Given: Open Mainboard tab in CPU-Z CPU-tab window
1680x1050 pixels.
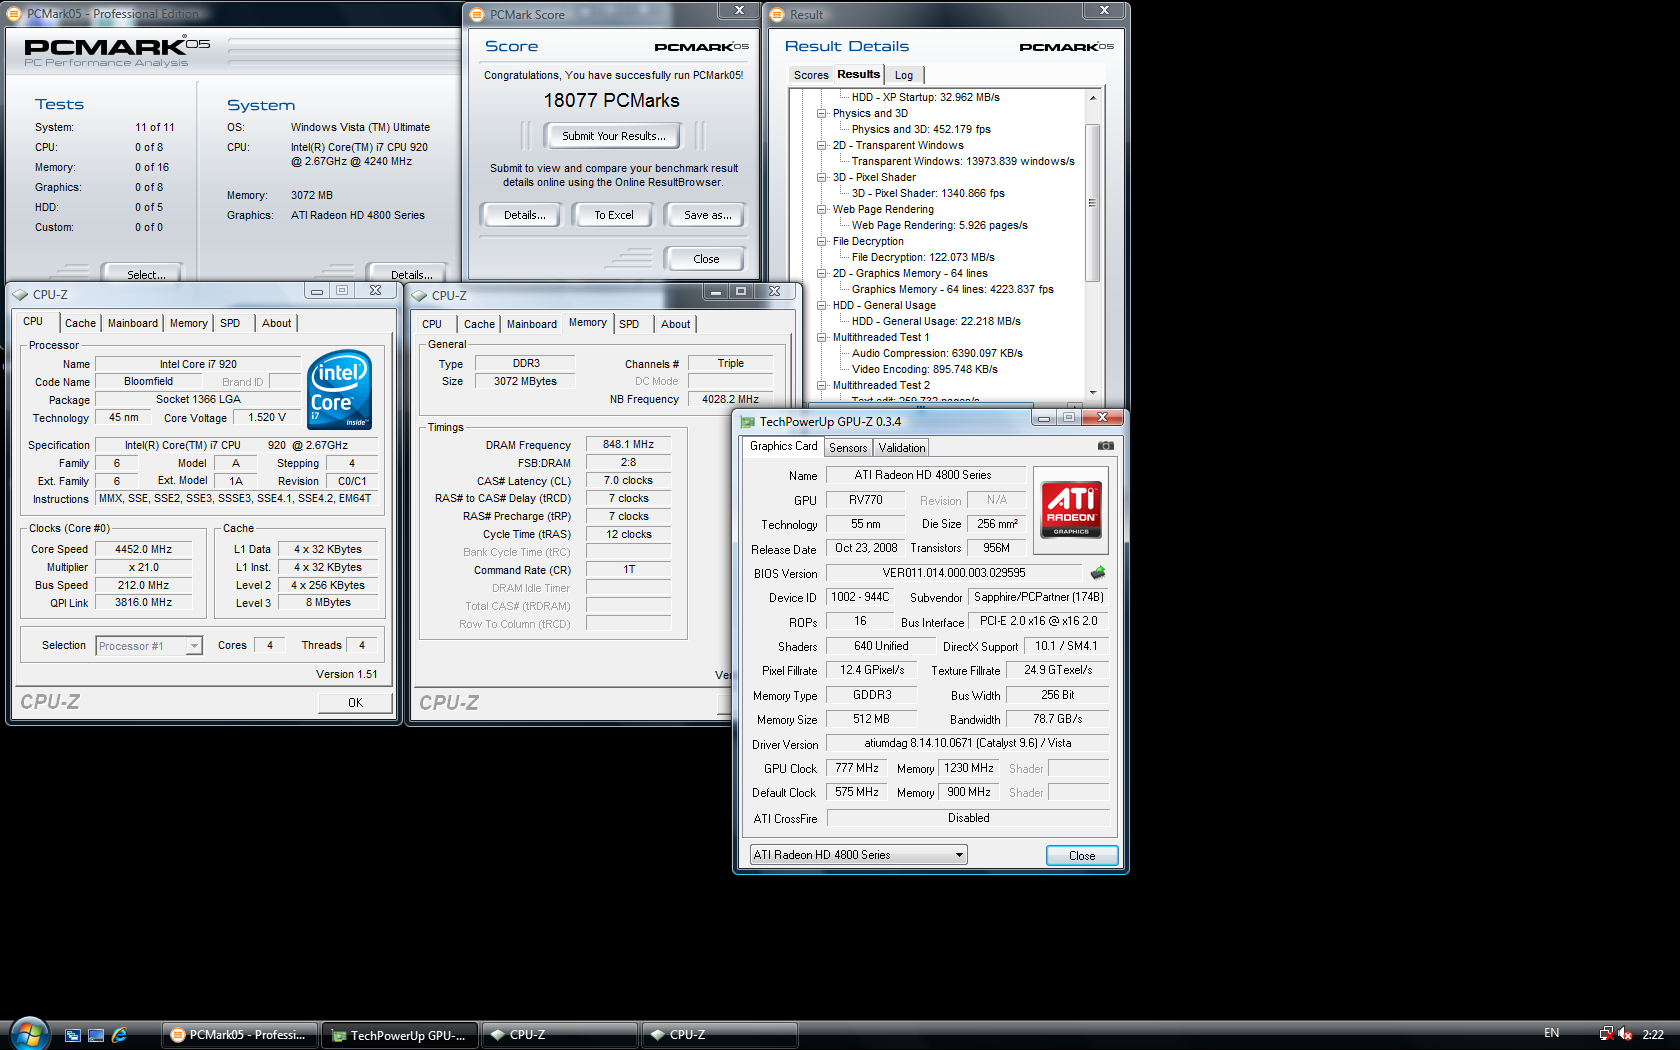Looking at the screenshot, I should 133,323.
